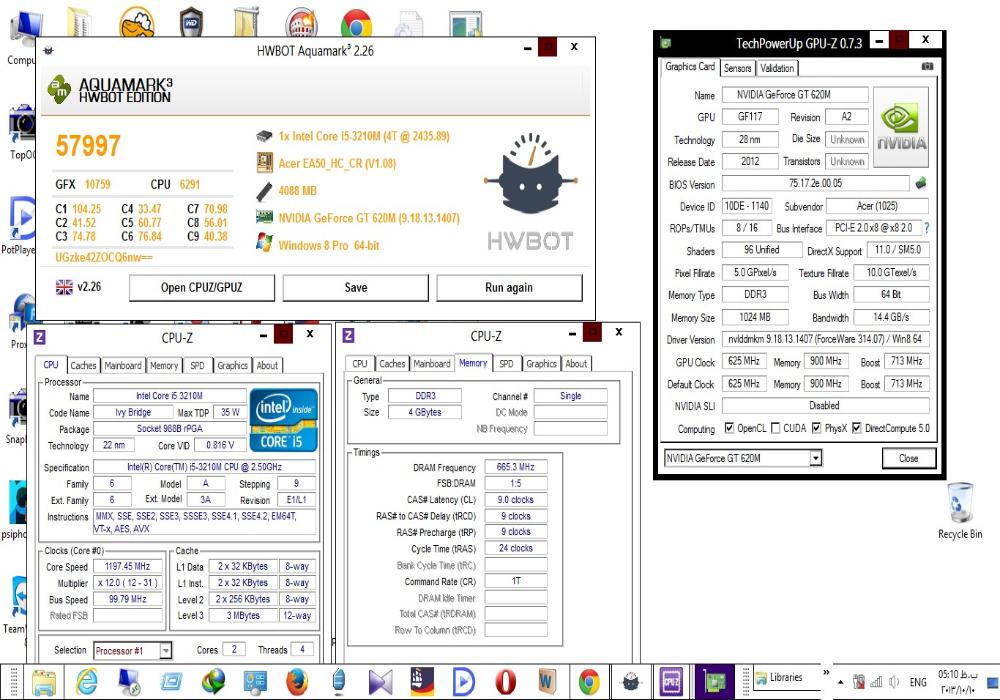Click the DRAM Frequency value 665.3 MHz

tap(515, 467)
